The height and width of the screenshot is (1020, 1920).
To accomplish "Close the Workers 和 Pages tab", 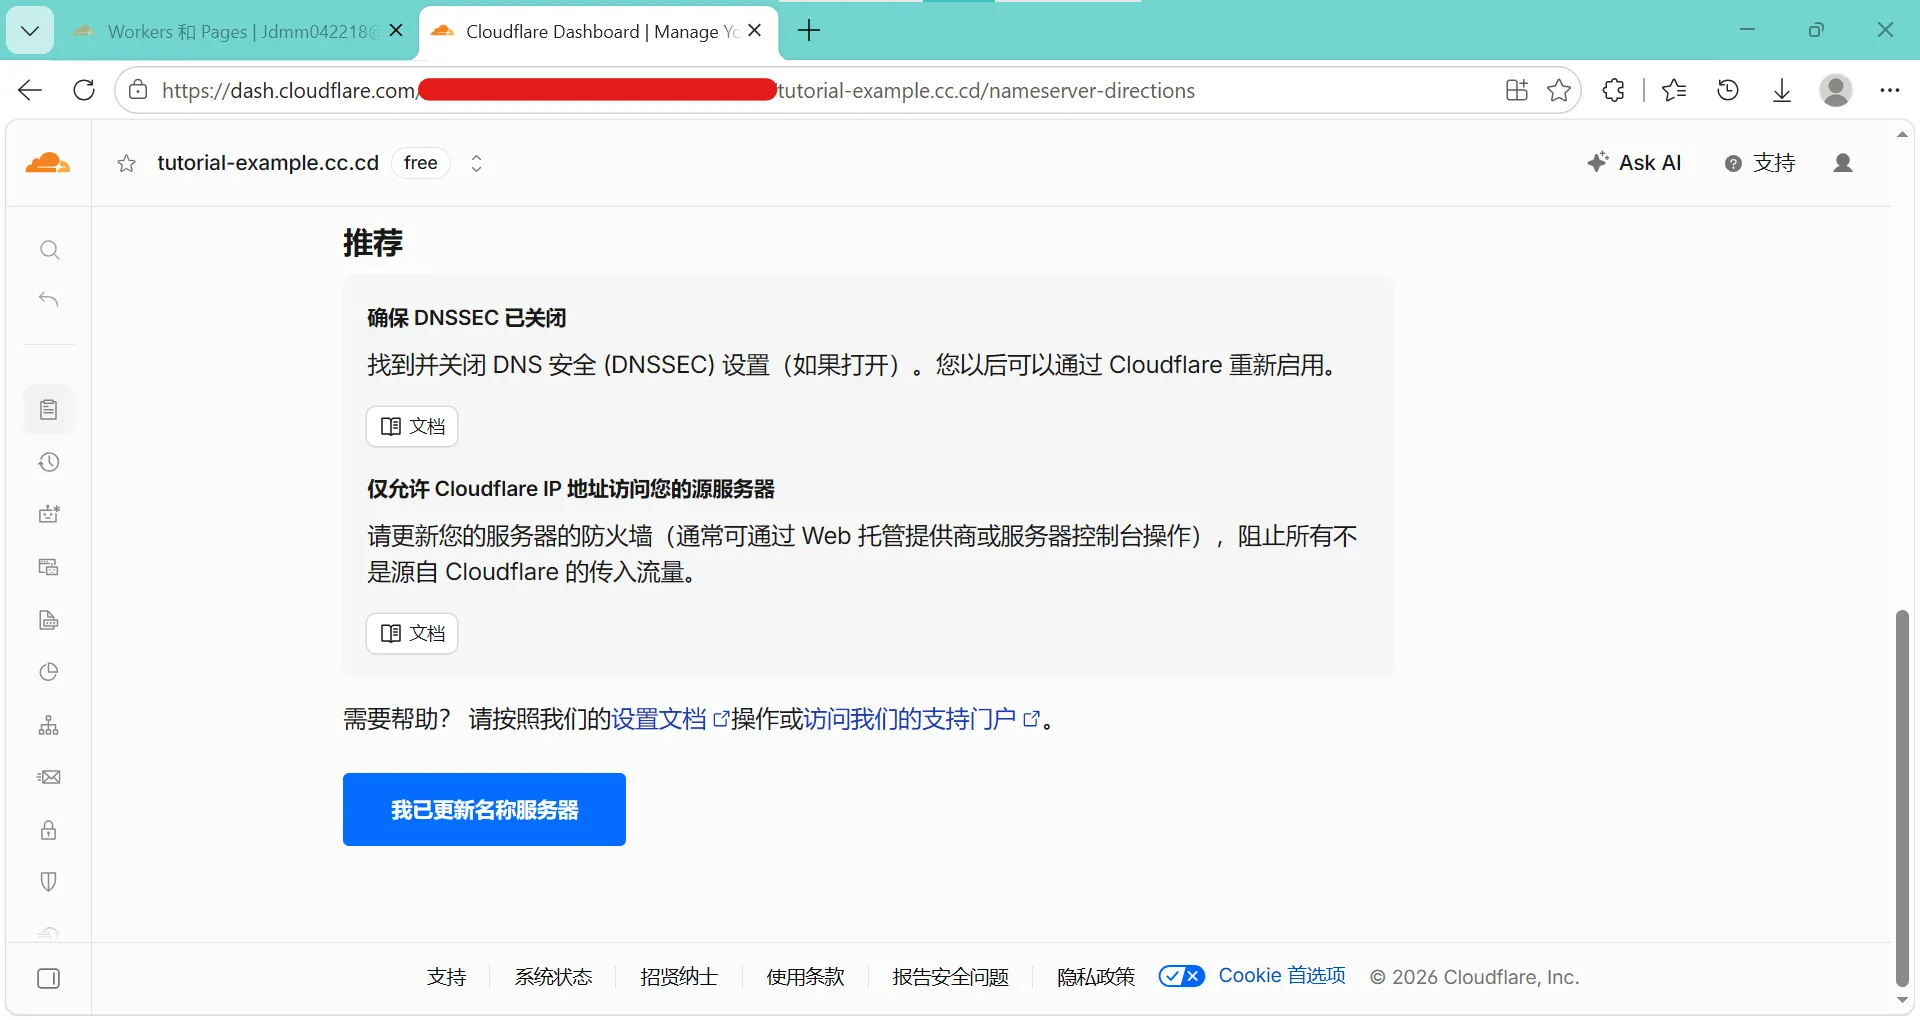I will click(x=396, y=31).
